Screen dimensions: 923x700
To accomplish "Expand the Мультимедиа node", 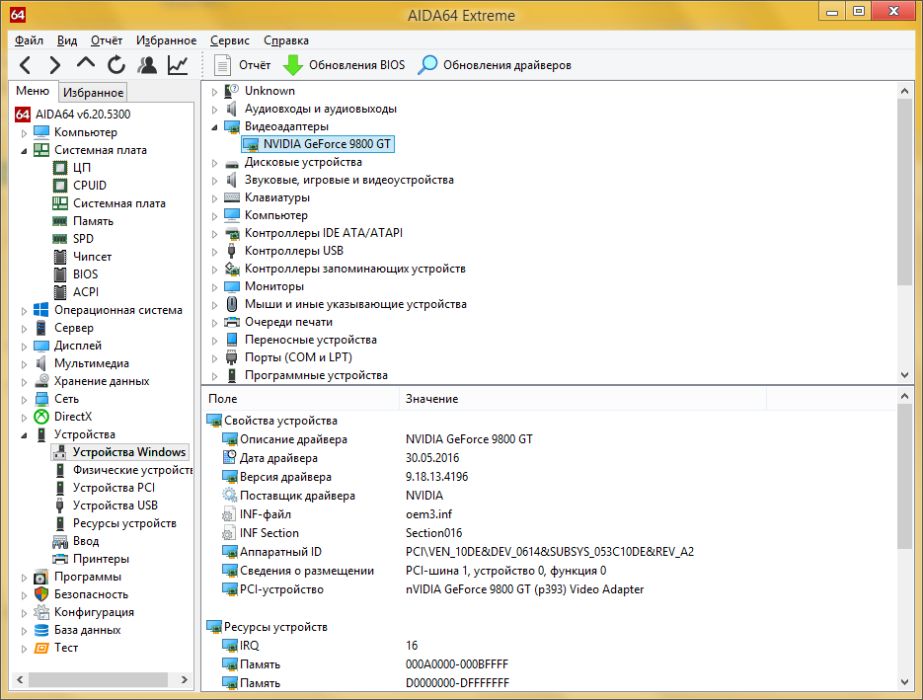I will (x=24, y=364).
